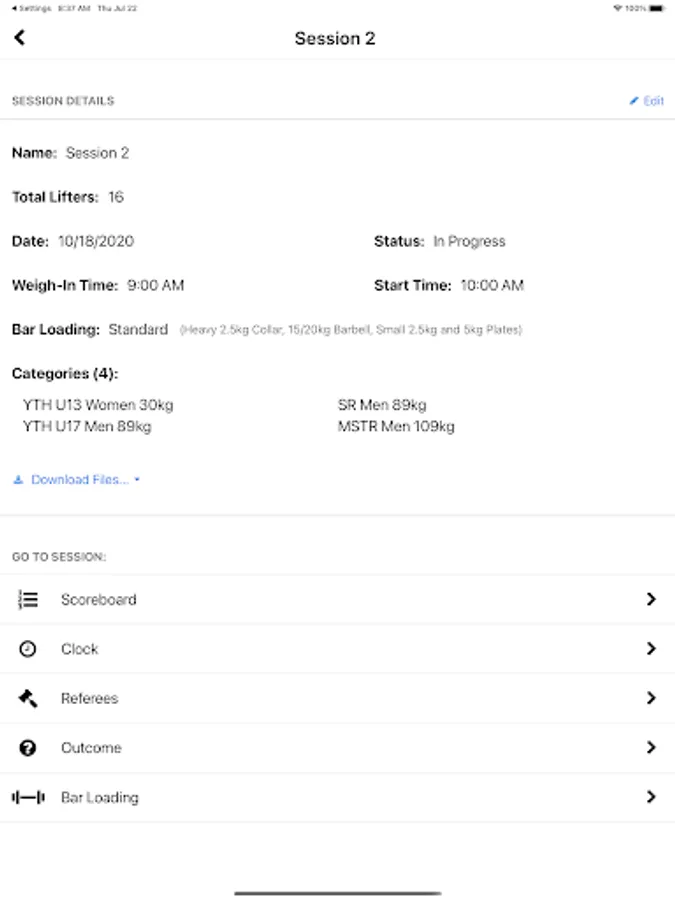Open Clock using its right chevron
This screenshot has width=675, height=900.
coord(651,649)
